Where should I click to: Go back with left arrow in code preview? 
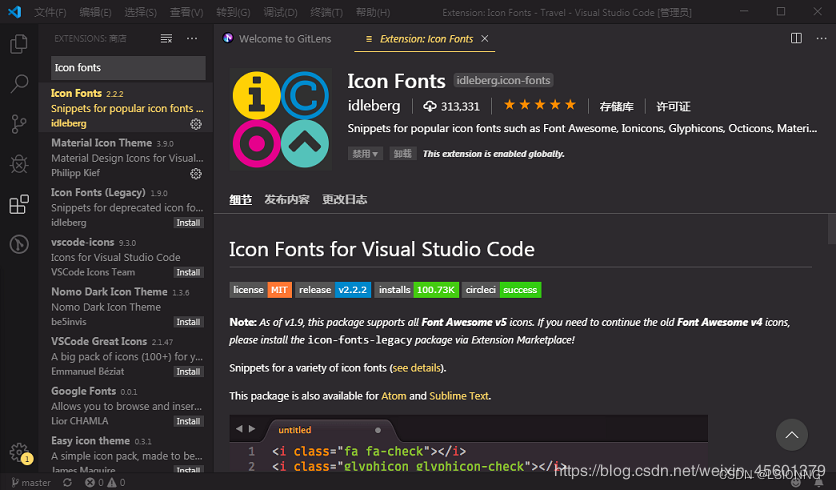click(239, 429)
